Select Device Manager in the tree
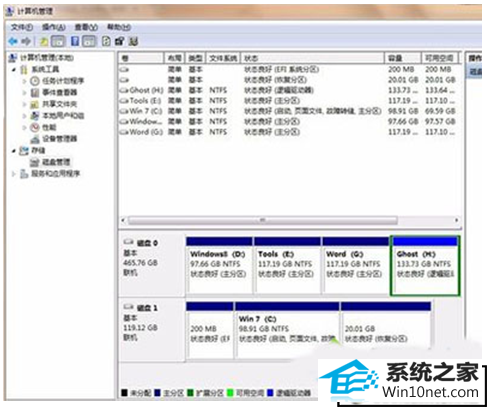This screenshot has height=407, width=487. coord(59,139)
